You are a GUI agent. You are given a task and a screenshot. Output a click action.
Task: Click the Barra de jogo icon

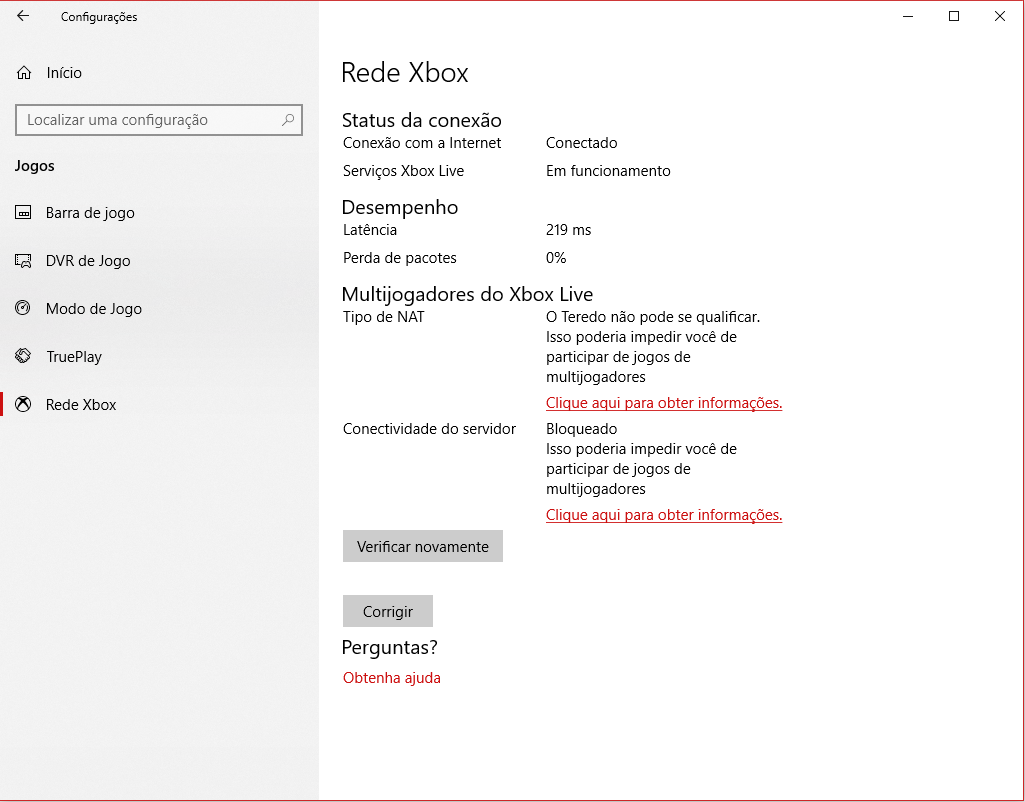[23, 212]
